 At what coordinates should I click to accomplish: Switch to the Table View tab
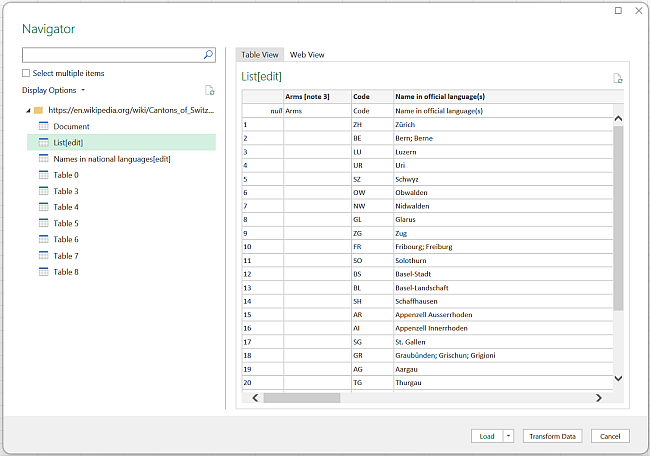(260, 55)
